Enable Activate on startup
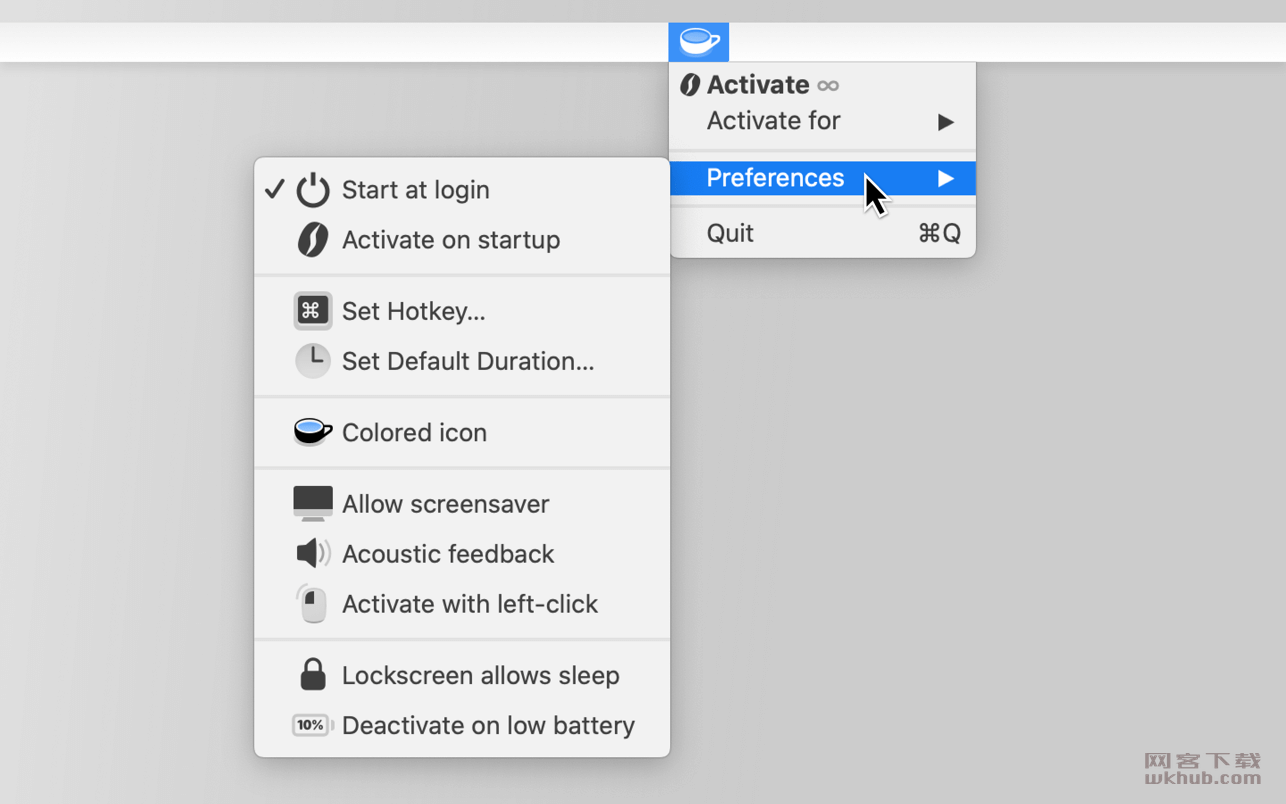This screenshot has width=1286, height=804. (462, 240)
